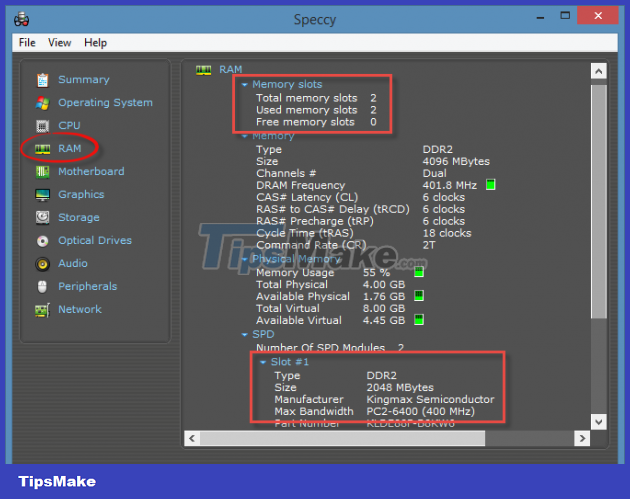630x499 pixels.
Task: Click the '2048 MBytes' Slot #1 size value
Action: 400,387
